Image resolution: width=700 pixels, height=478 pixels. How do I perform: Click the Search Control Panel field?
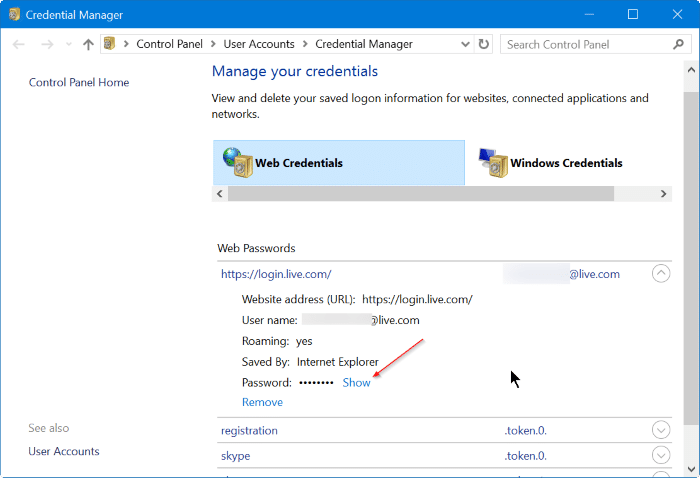596,44
